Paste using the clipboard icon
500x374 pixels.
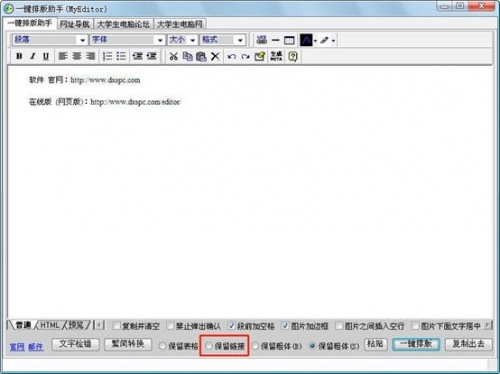(x=201, y=56)
